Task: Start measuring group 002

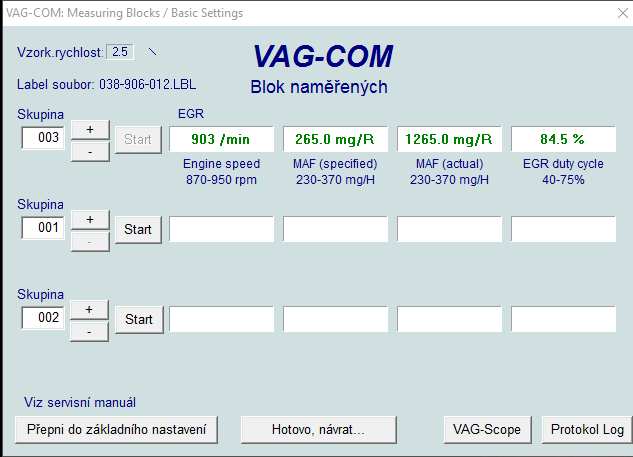Action: (x=139, y=320)
